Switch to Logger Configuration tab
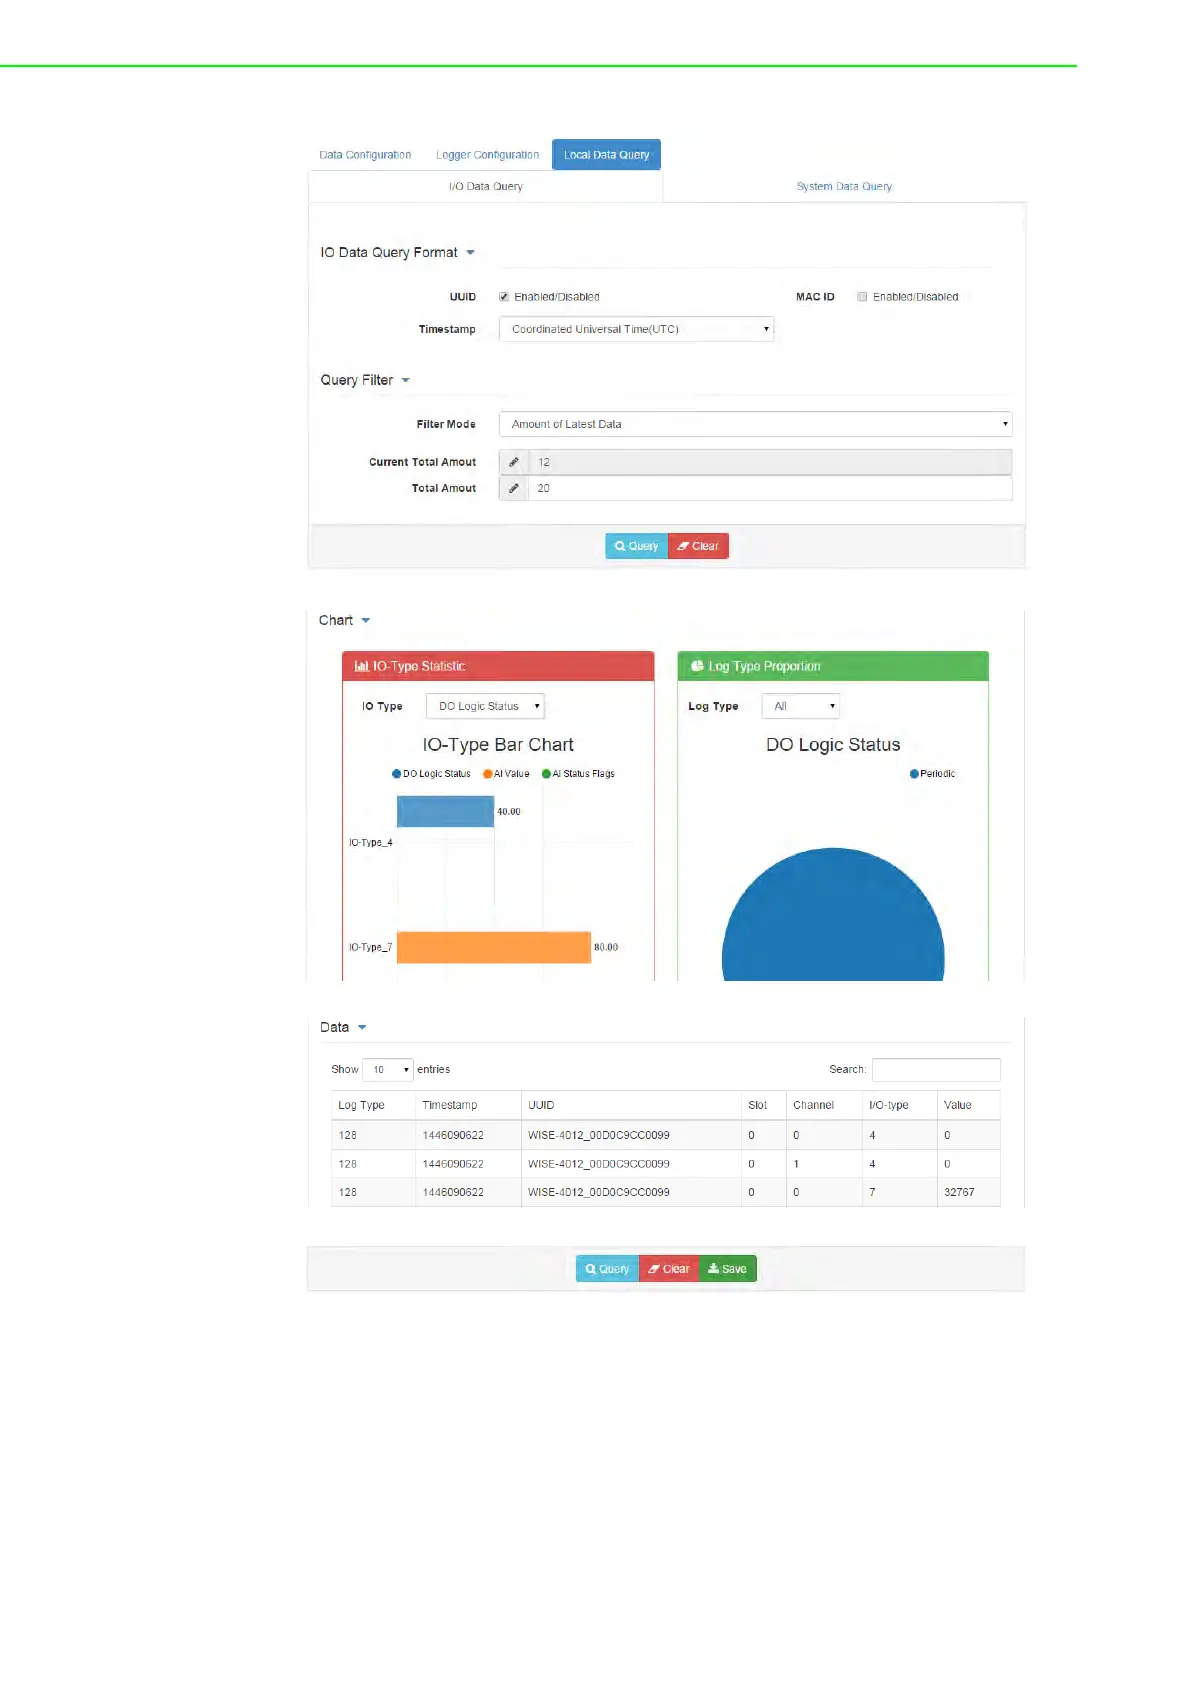 tap(487, 155)
